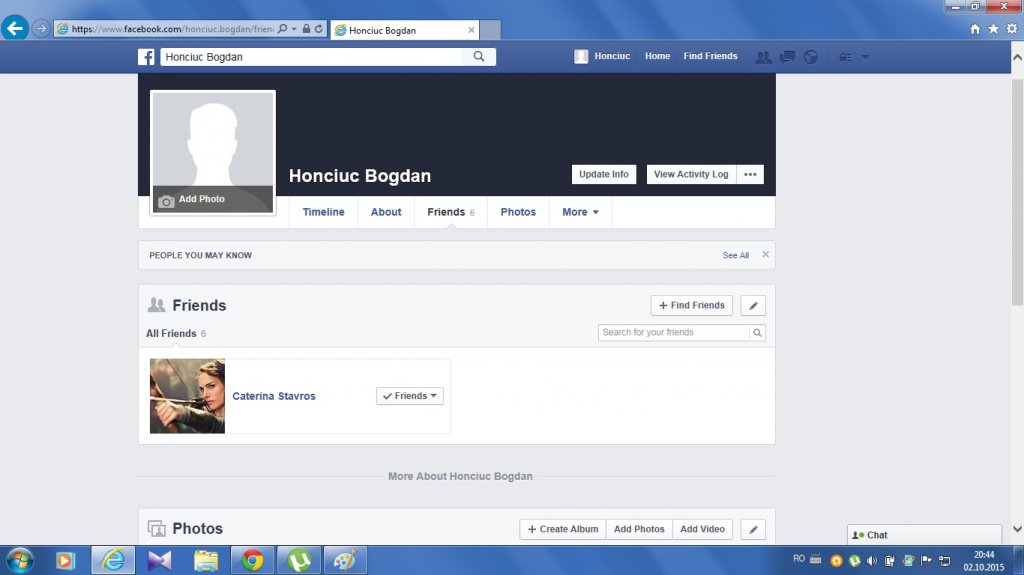The height and width of the screenshot is (575, 1024).
Task: Switch to the Timeline tab
Action: click(323, 212)
